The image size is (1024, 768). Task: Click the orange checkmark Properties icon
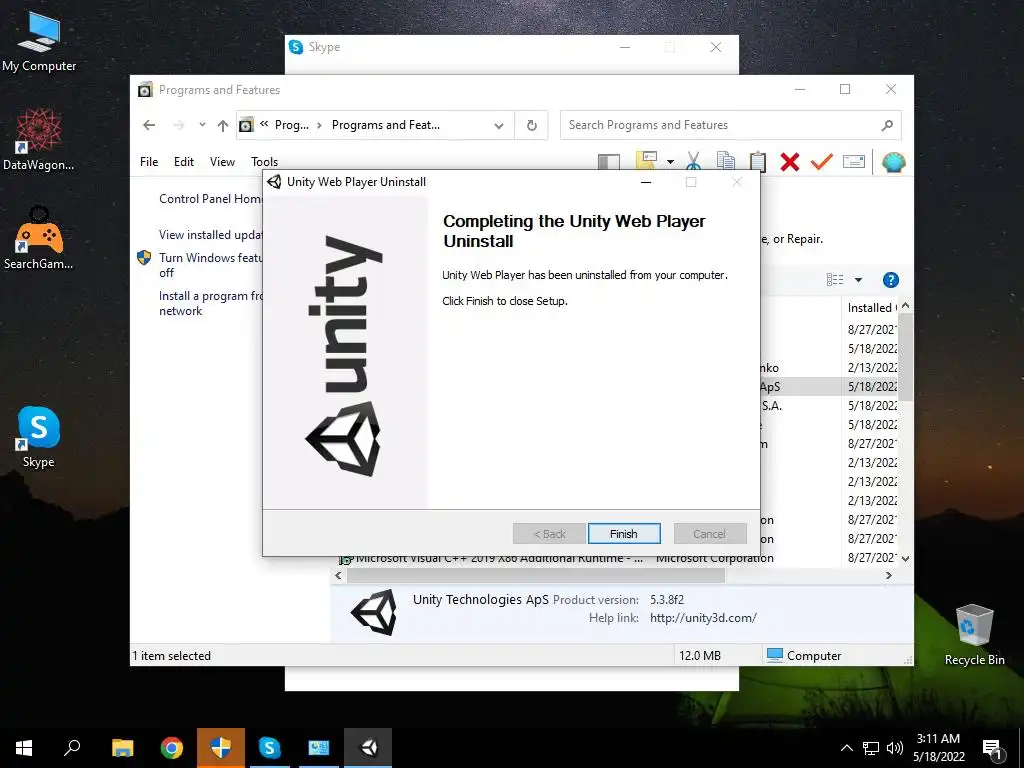click(822, 161)
